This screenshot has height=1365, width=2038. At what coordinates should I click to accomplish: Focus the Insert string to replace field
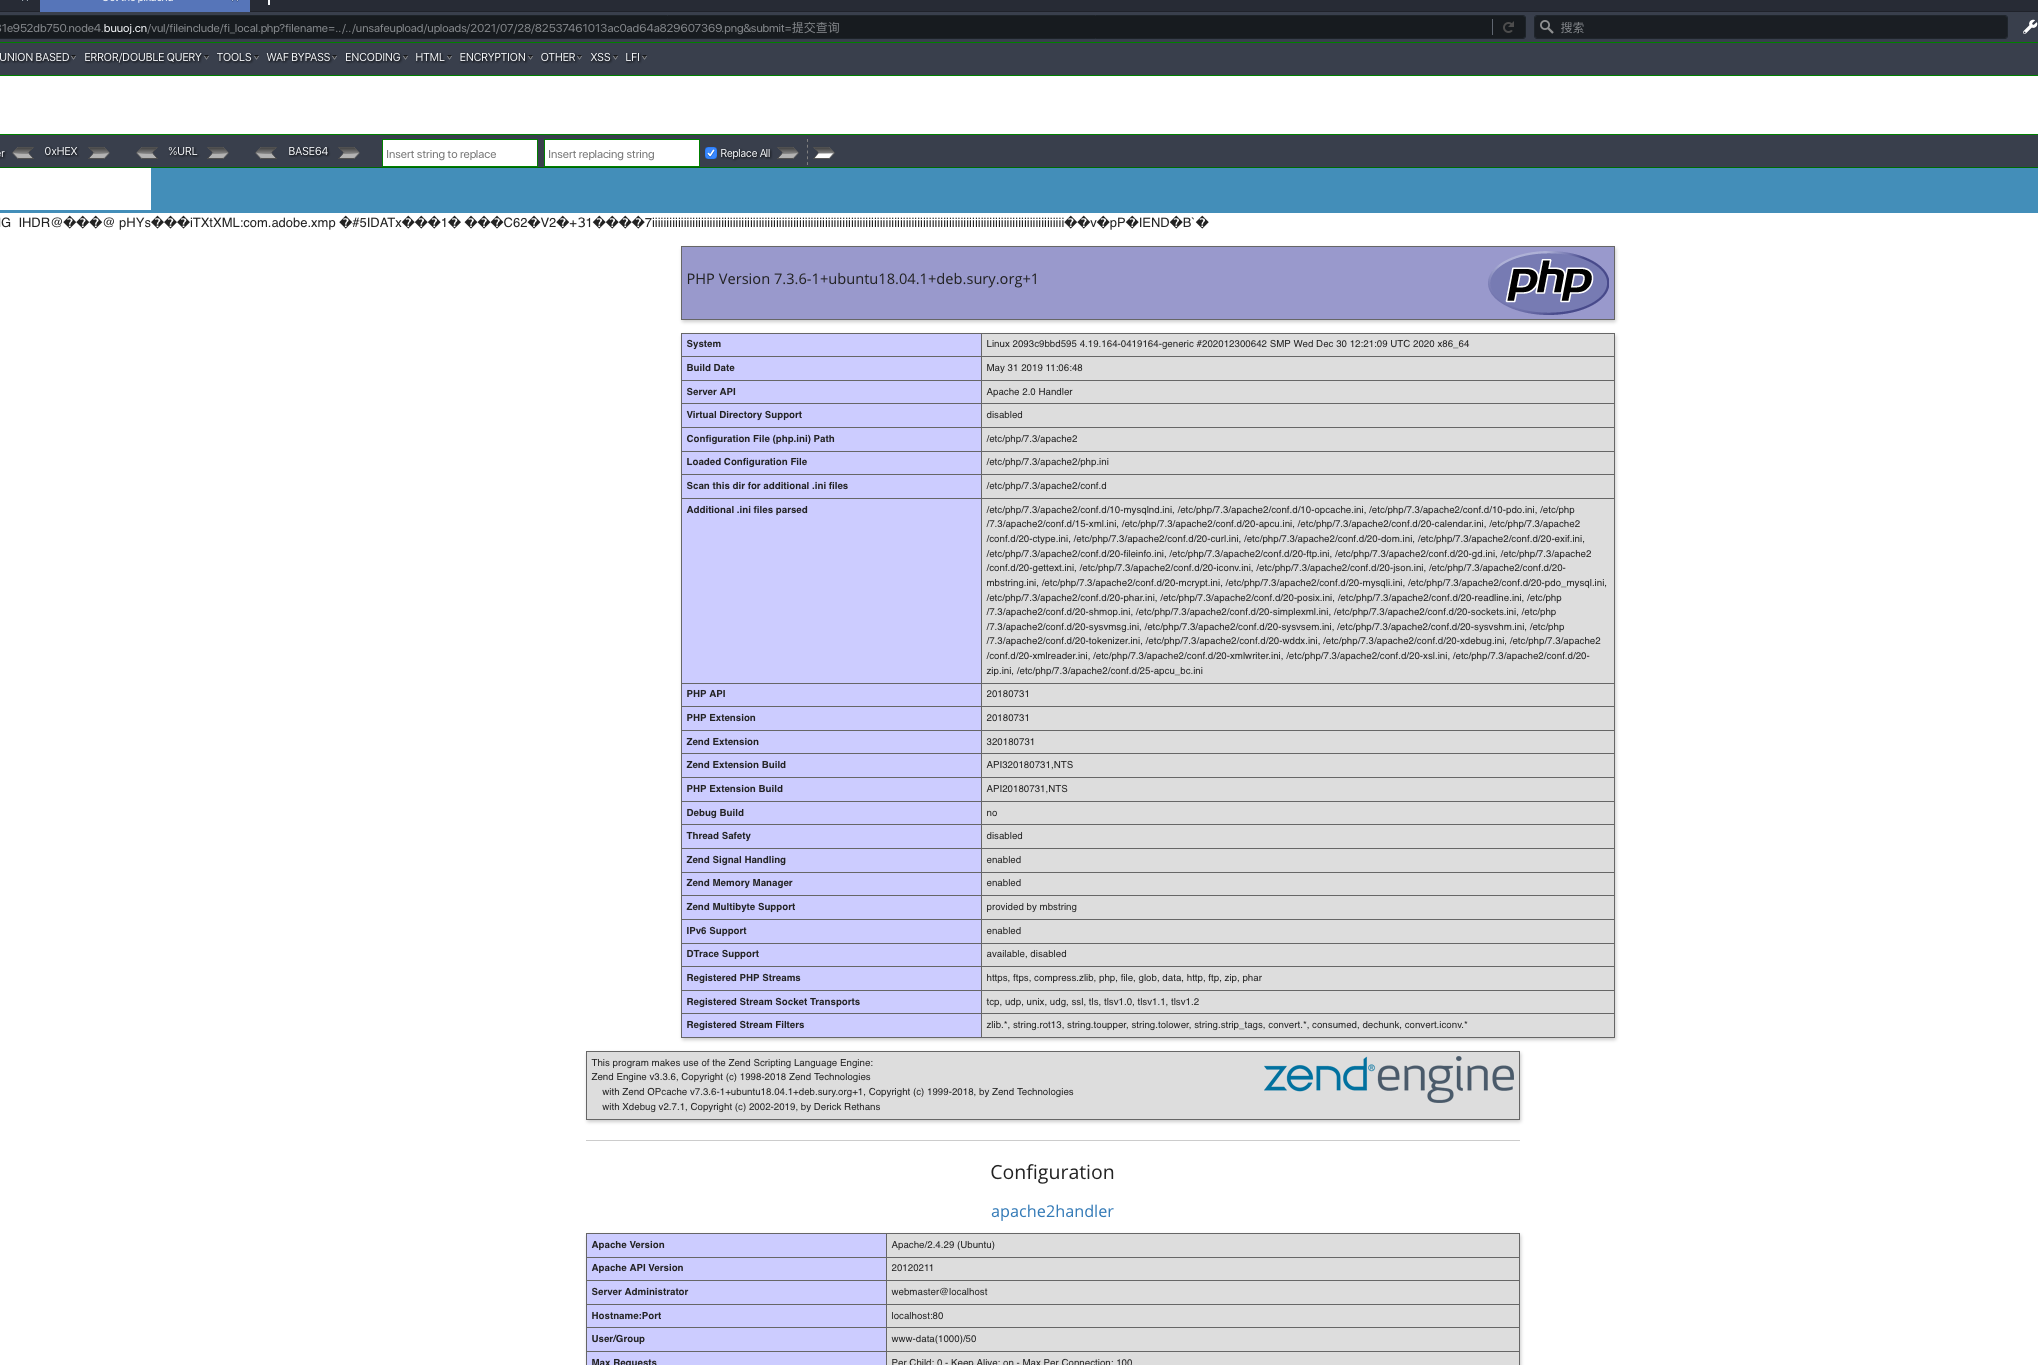460,153
